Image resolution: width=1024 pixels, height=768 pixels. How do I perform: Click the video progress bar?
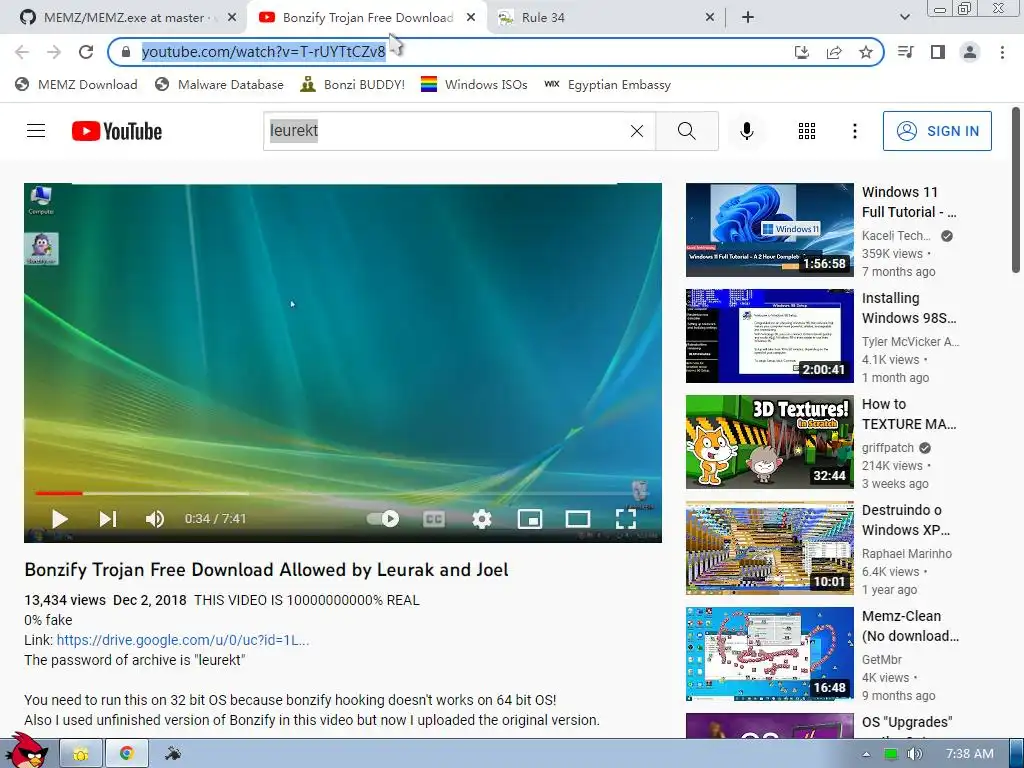(x=342, y=493)
